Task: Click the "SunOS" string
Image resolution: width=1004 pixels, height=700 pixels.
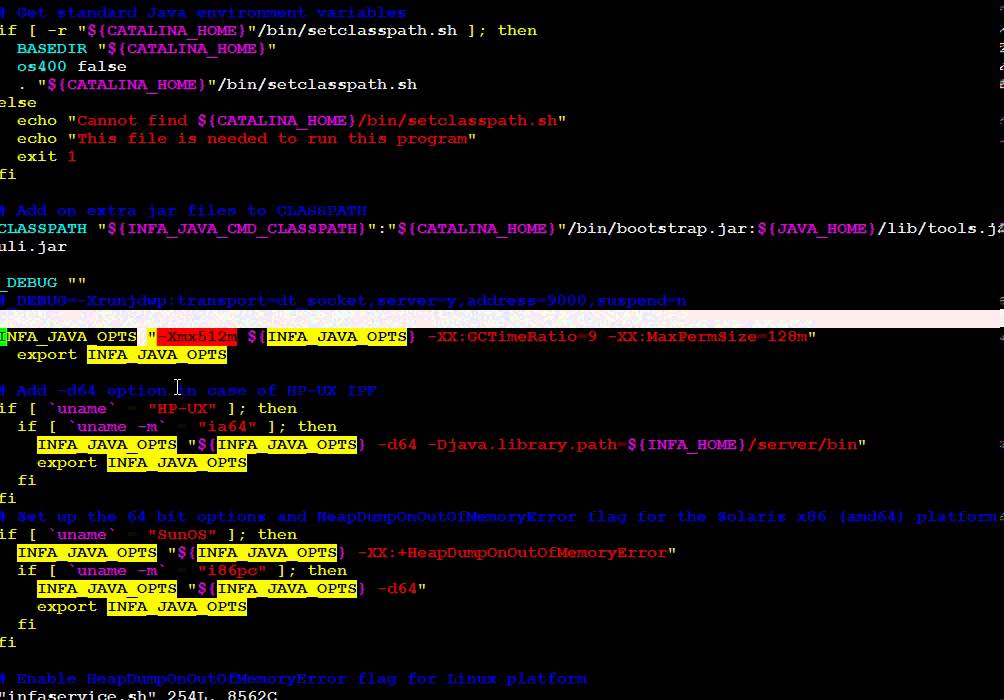Action: (182, 535)
